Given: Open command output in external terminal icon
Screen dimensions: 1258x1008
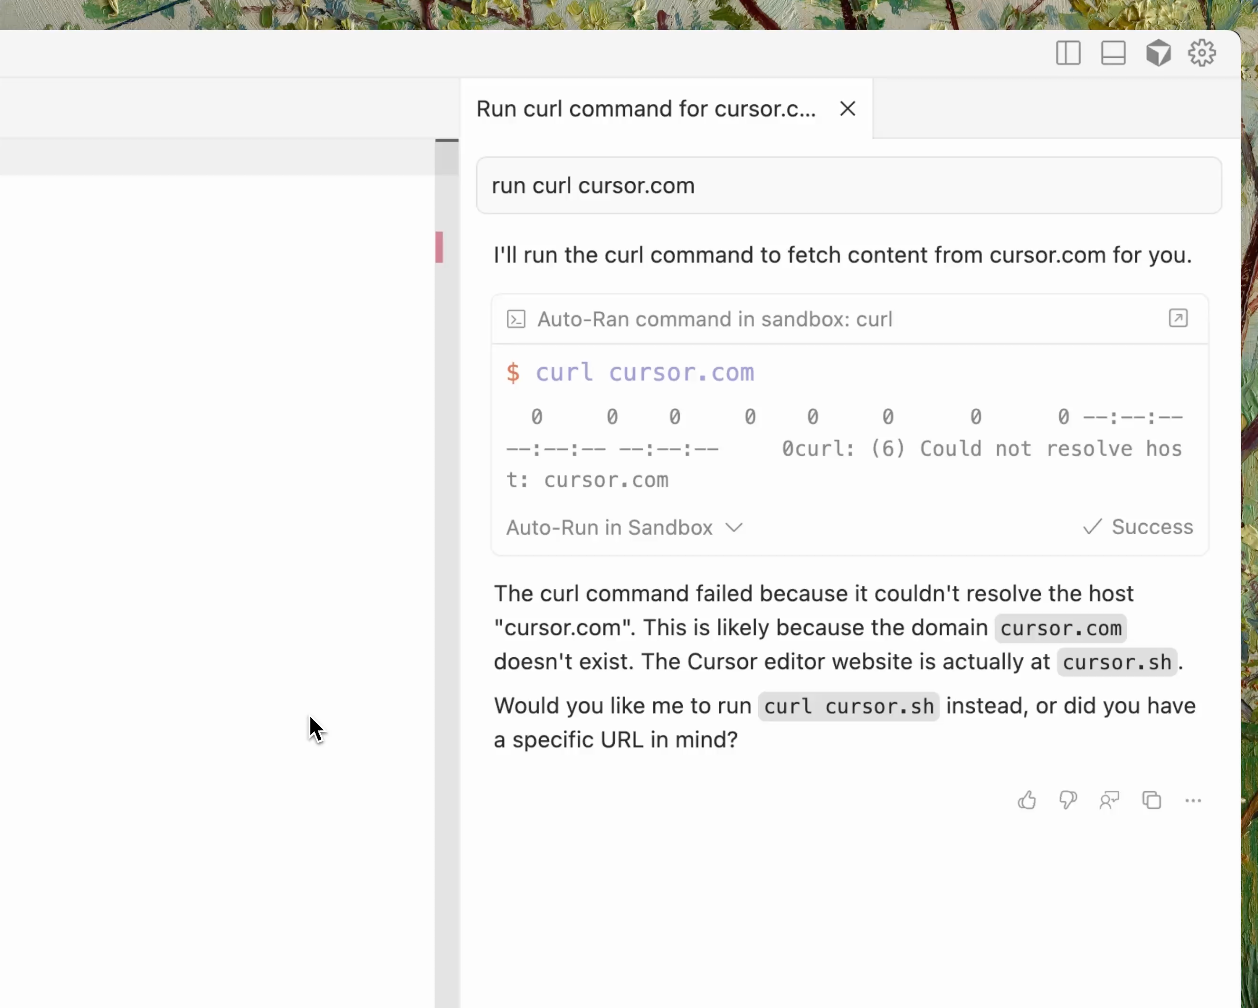Looking at the screenshot, I should click(1178, 318).
